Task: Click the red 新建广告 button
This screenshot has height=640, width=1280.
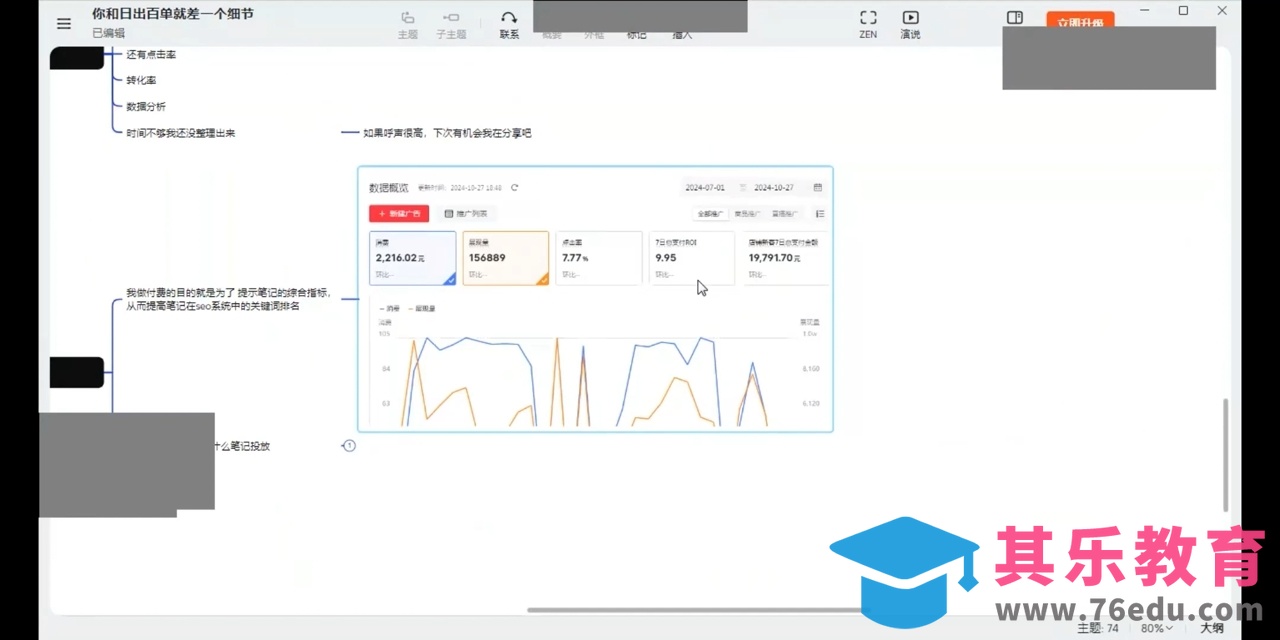Action: [399, 214]
